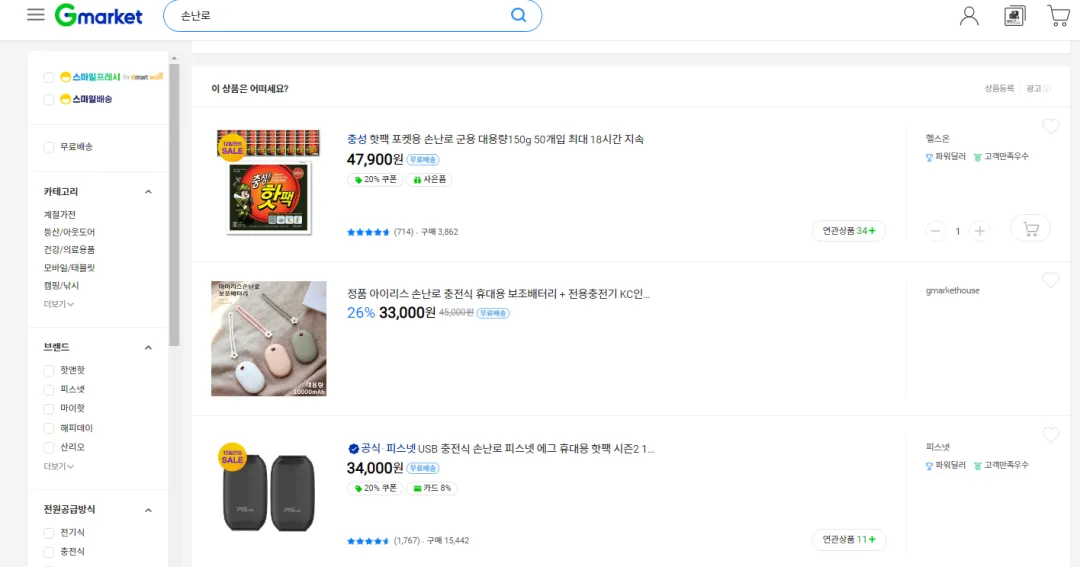Select 캠핑/낚시 category
Screen dimensions: 1080x567
61,285
